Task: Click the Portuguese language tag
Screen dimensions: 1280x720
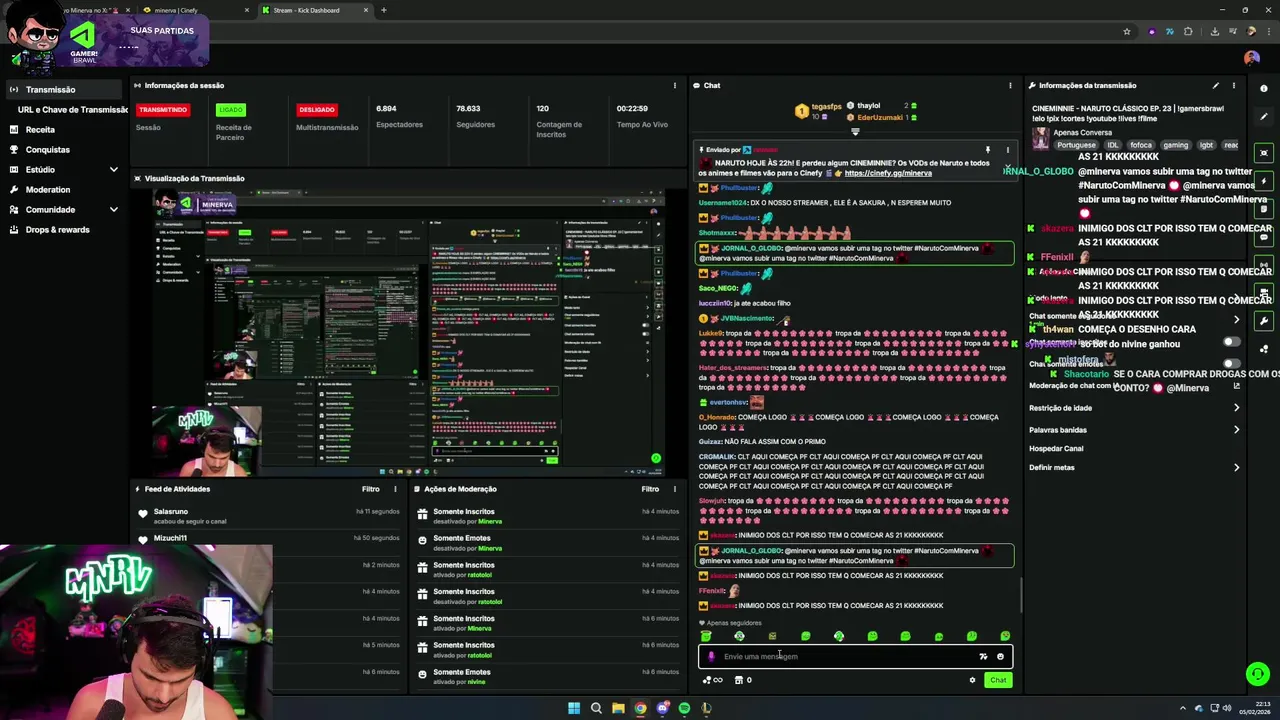Action: pyautogui.click(x=1076, y=145)
